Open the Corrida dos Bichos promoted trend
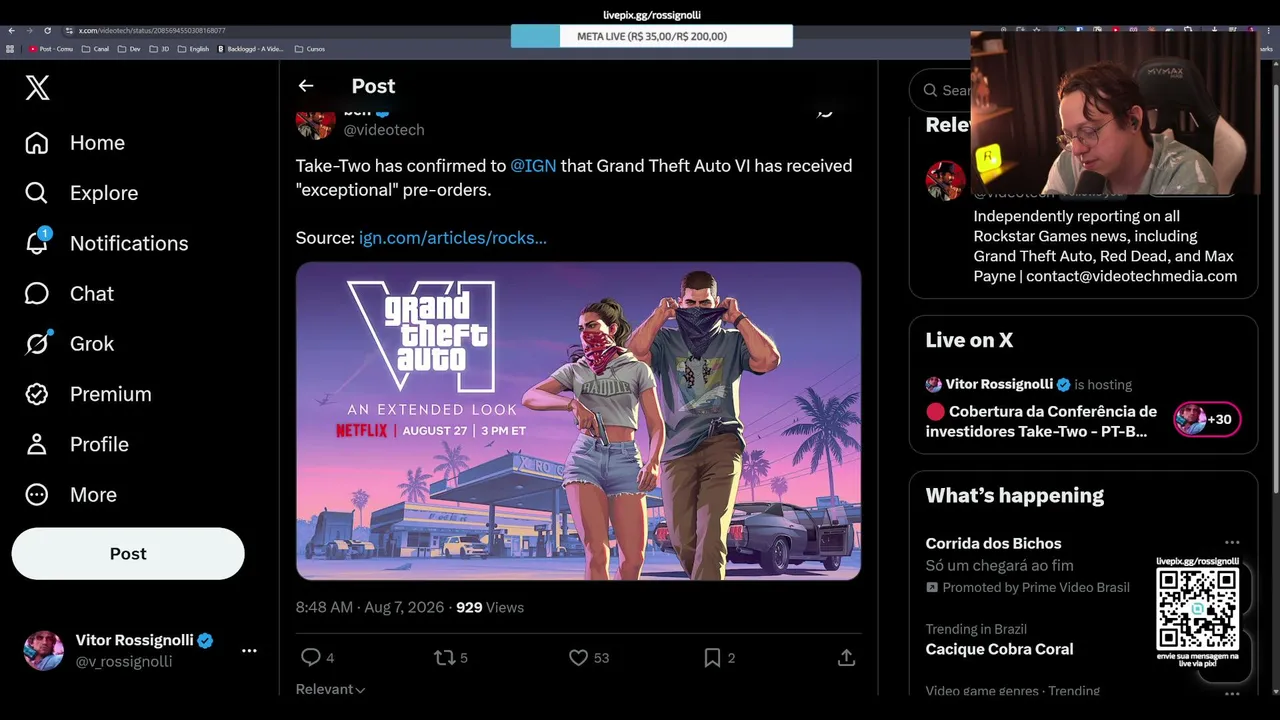1280x720 pixels. (x=993, y=543)
